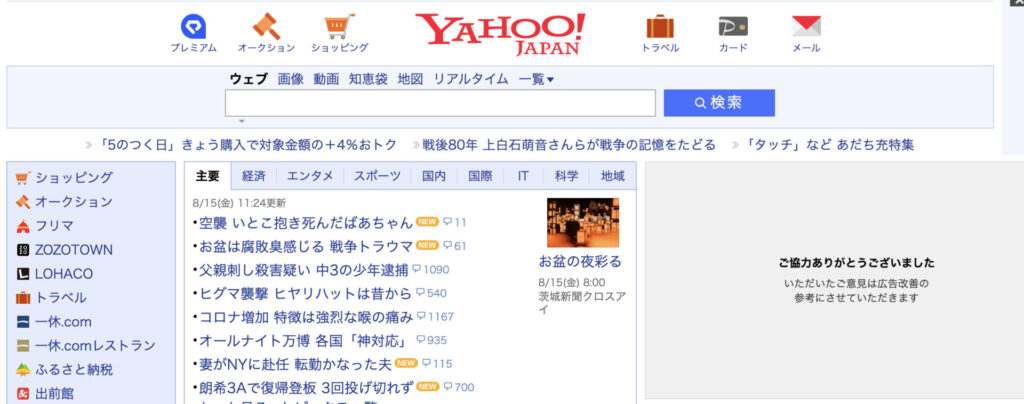
Task: Read the 朗希3Aで復帰登板 3回投げ切れず headline
Action: [x=306, y=387]
